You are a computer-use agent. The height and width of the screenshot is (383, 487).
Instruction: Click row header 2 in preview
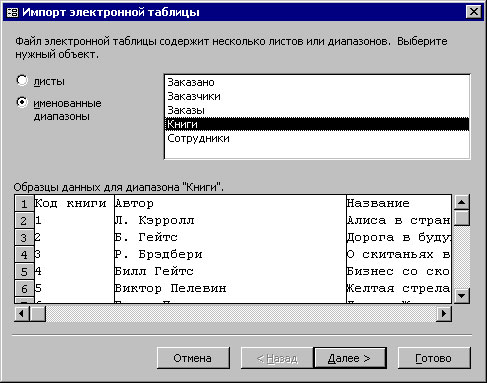[24, 220]
